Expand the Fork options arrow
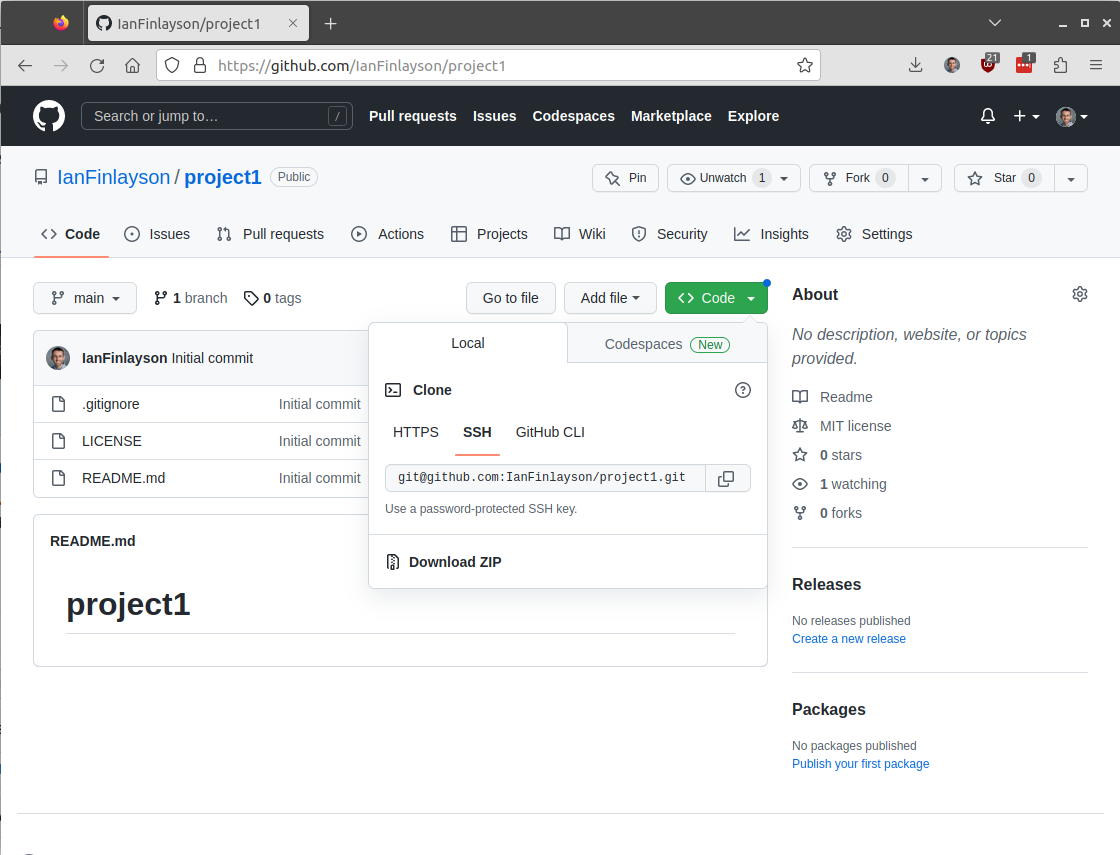Image resolution: width=1120 pixels, height=855 pixels. [x=925, y=178]
